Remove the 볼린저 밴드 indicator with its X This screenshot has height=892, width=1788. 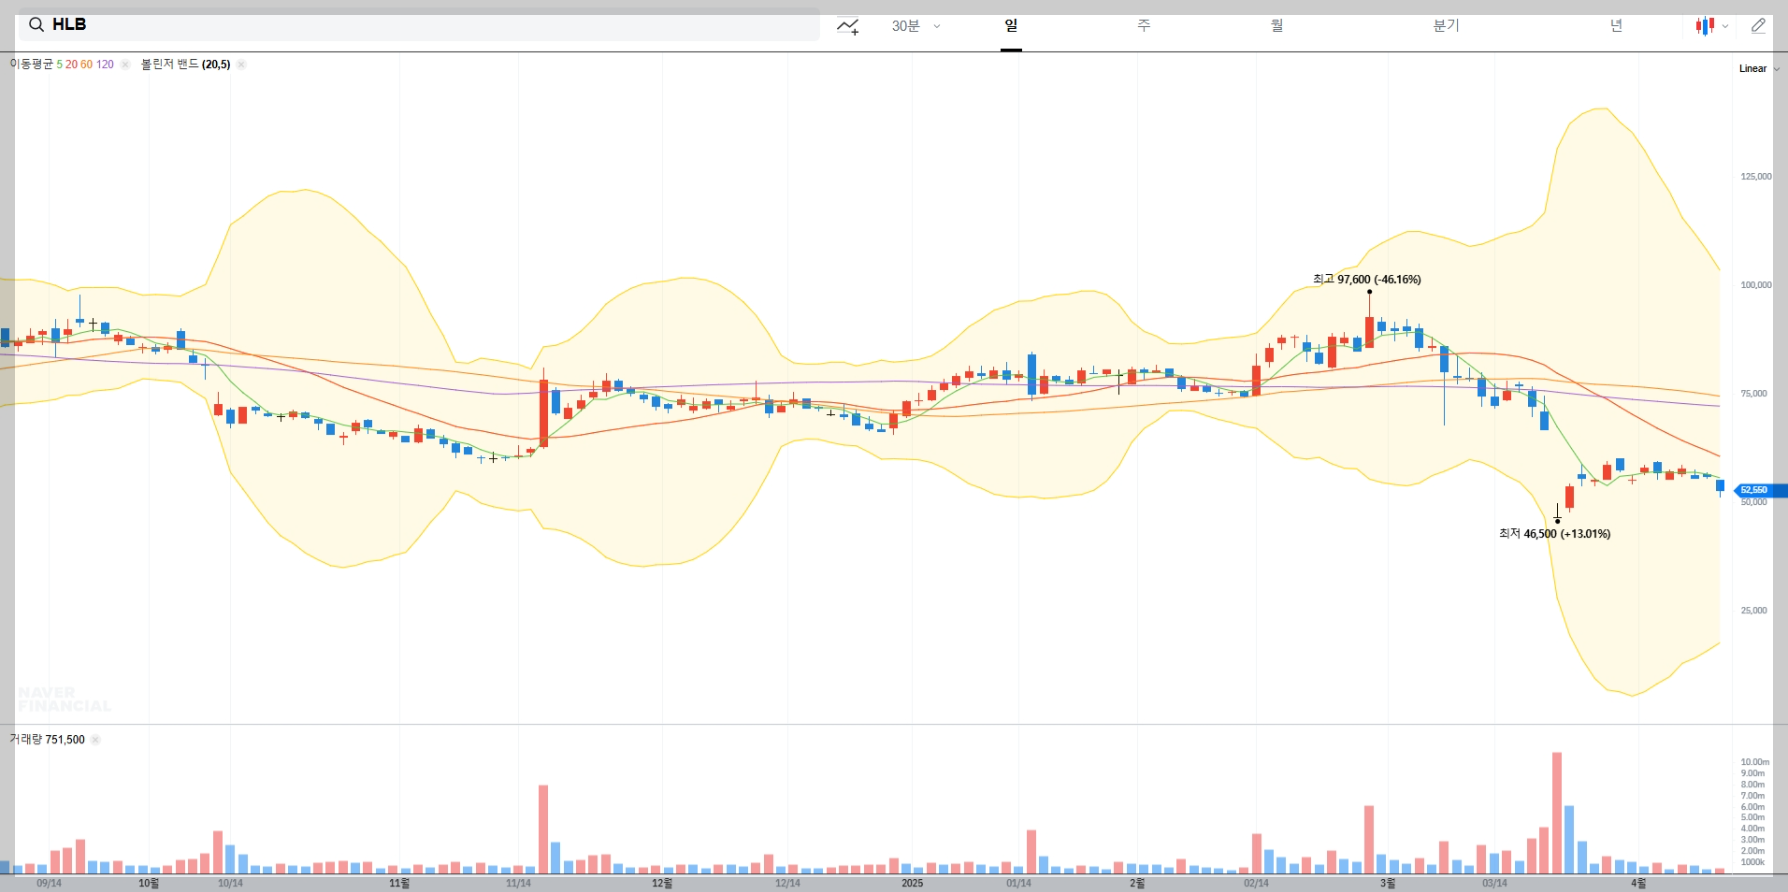tap(241, 64)
